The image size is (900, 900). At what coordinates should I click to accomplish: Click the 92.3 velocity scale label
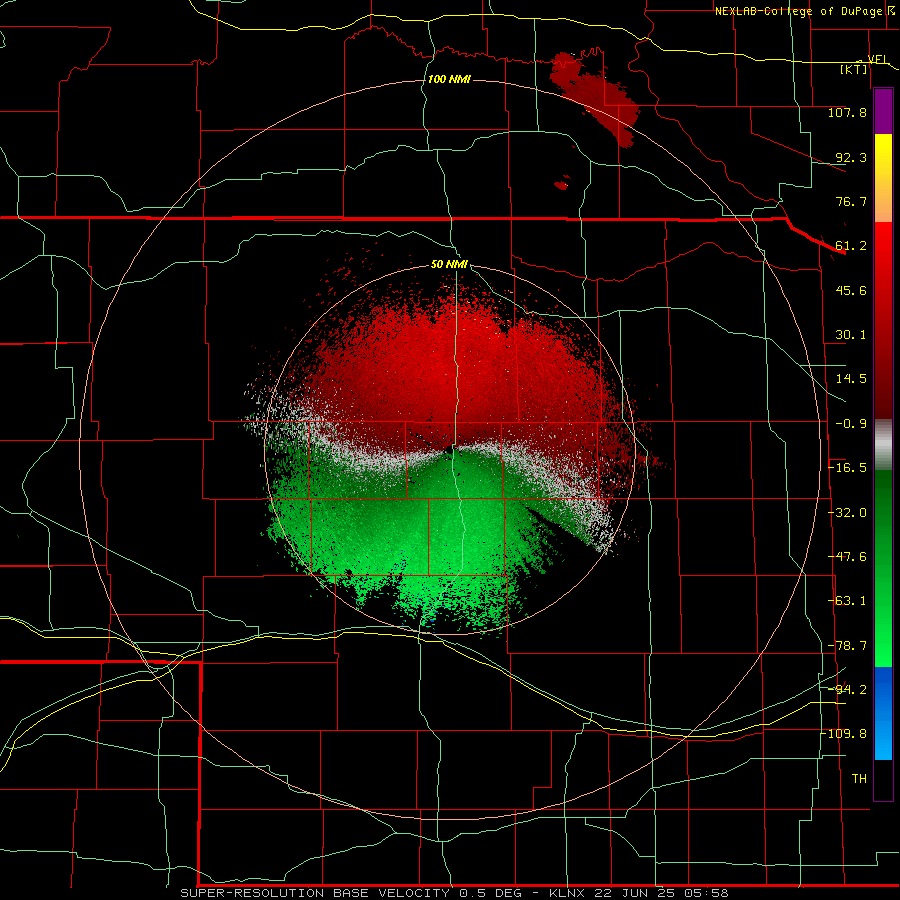click(851, 157)
